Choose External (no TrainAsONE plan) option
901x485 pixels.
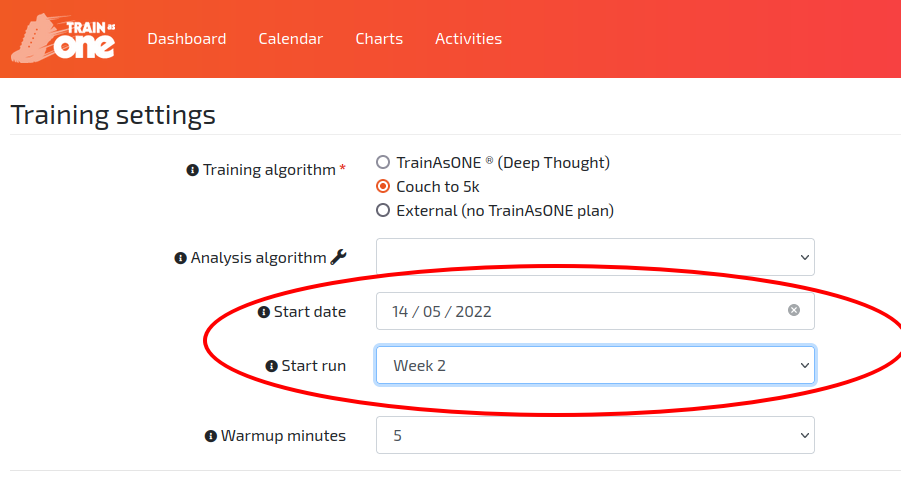[383, 210]
